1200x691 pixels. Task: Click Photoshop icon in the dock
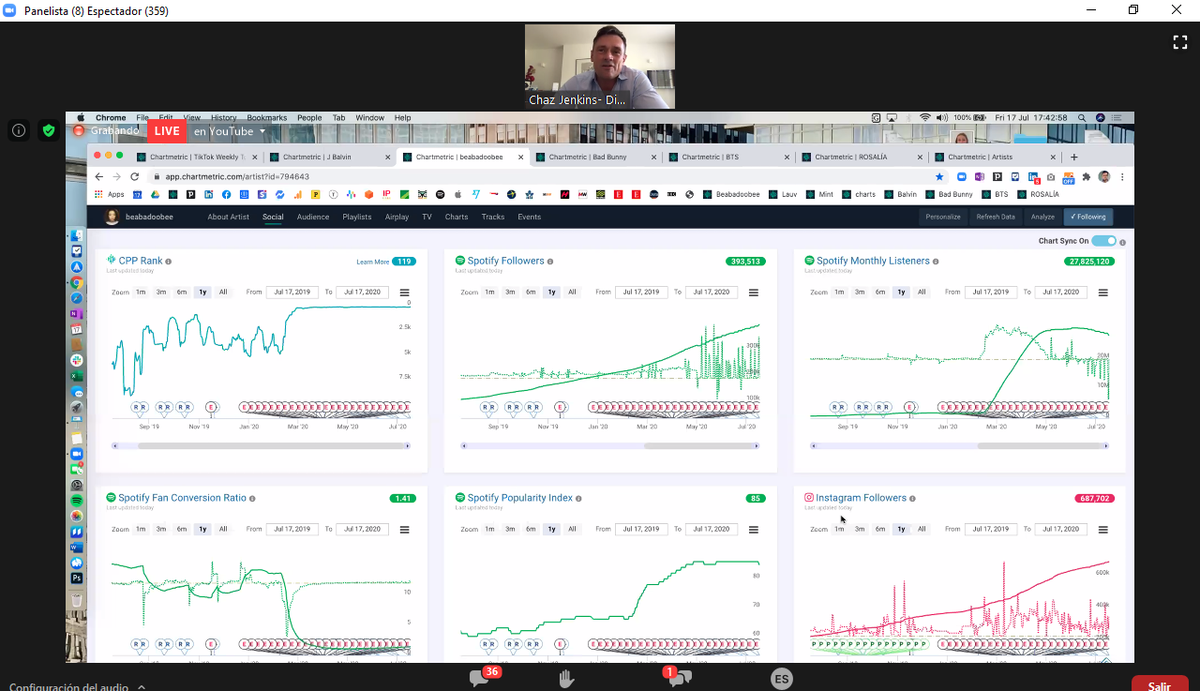pyautogui.click(x=77, y=577)
